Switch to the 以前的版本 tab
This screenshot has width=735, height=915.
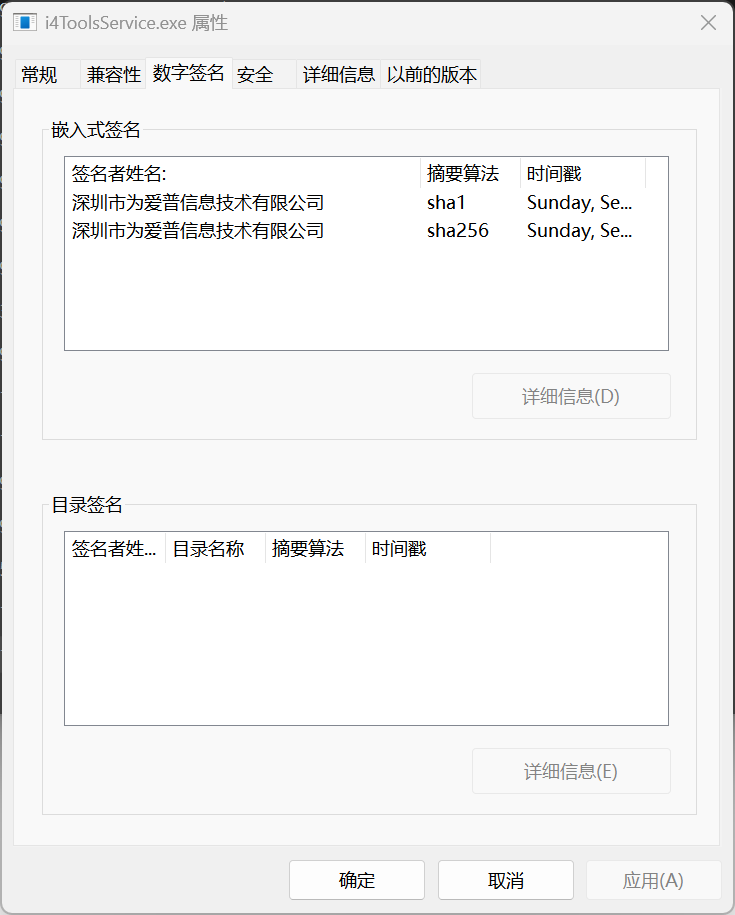coord(431,75)
